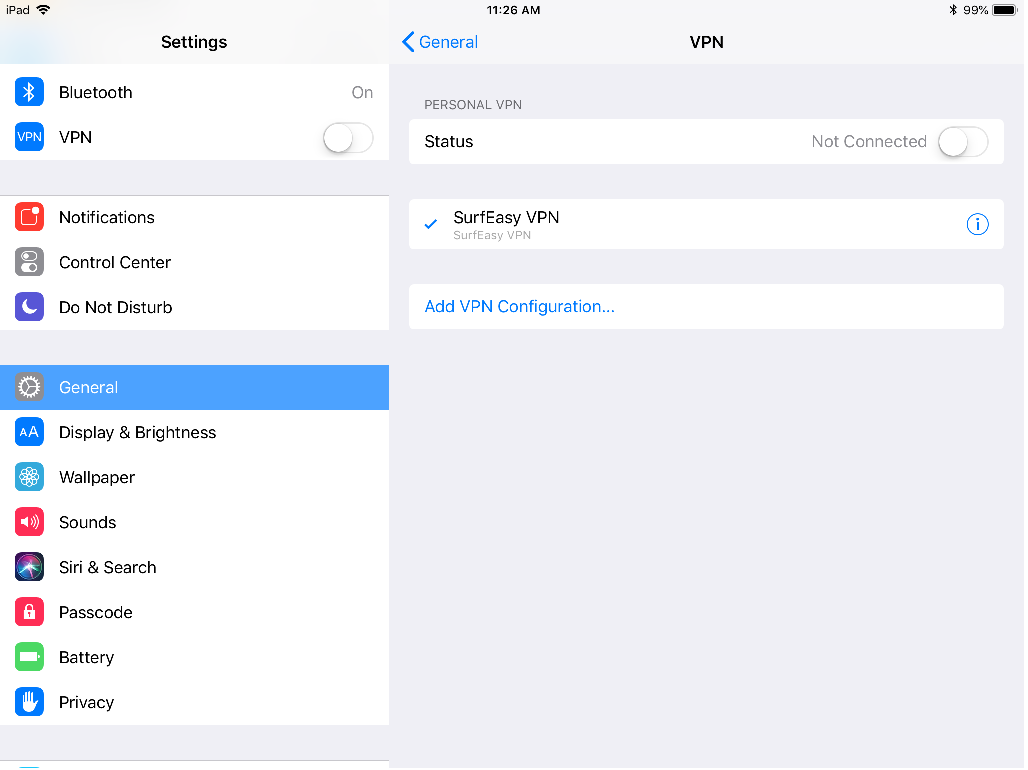This screenshot has height=770, width=1028.
Task: Select the SurfEasy VPN checkmark row
Action: pyautogui.click(x=600, y=224)
